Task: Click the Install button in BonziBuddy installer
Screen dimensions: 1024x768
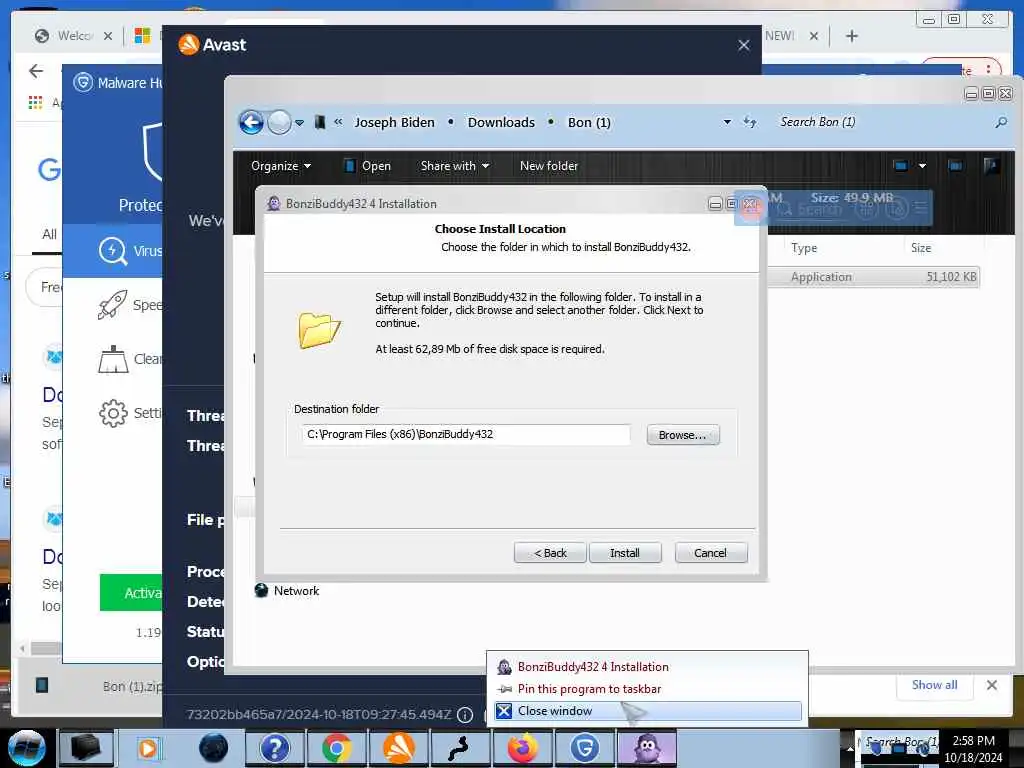Action: click(x=625, y=552)
